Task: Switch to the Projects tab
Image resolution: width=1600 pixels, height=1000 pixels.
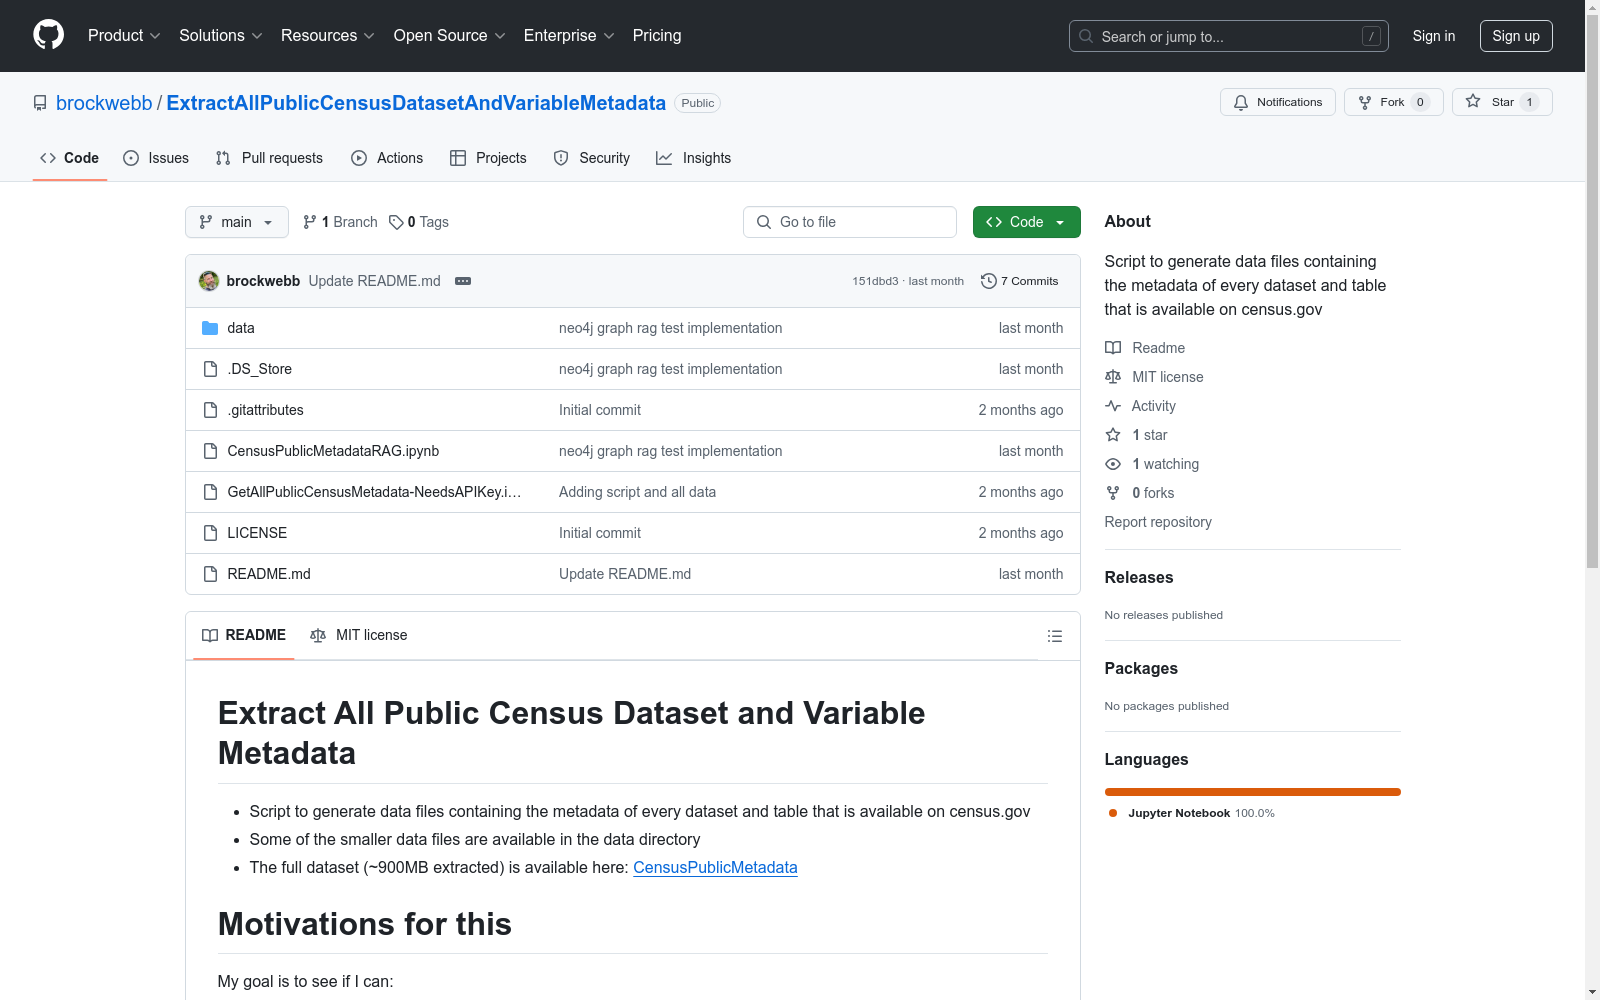Action: (488, 158)
